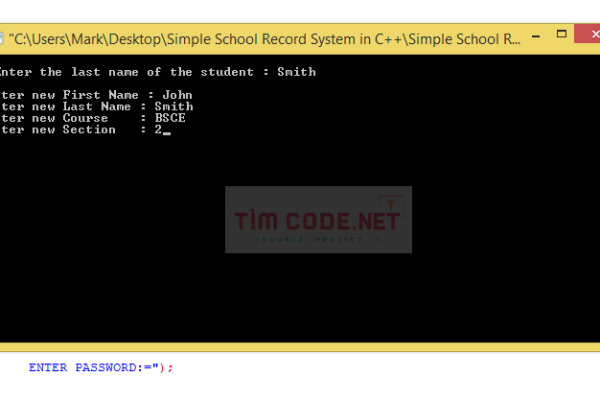The height and width of the screenshot is (400, 600).
Task: Click the console window title path
Action: [x=264, y=39]
